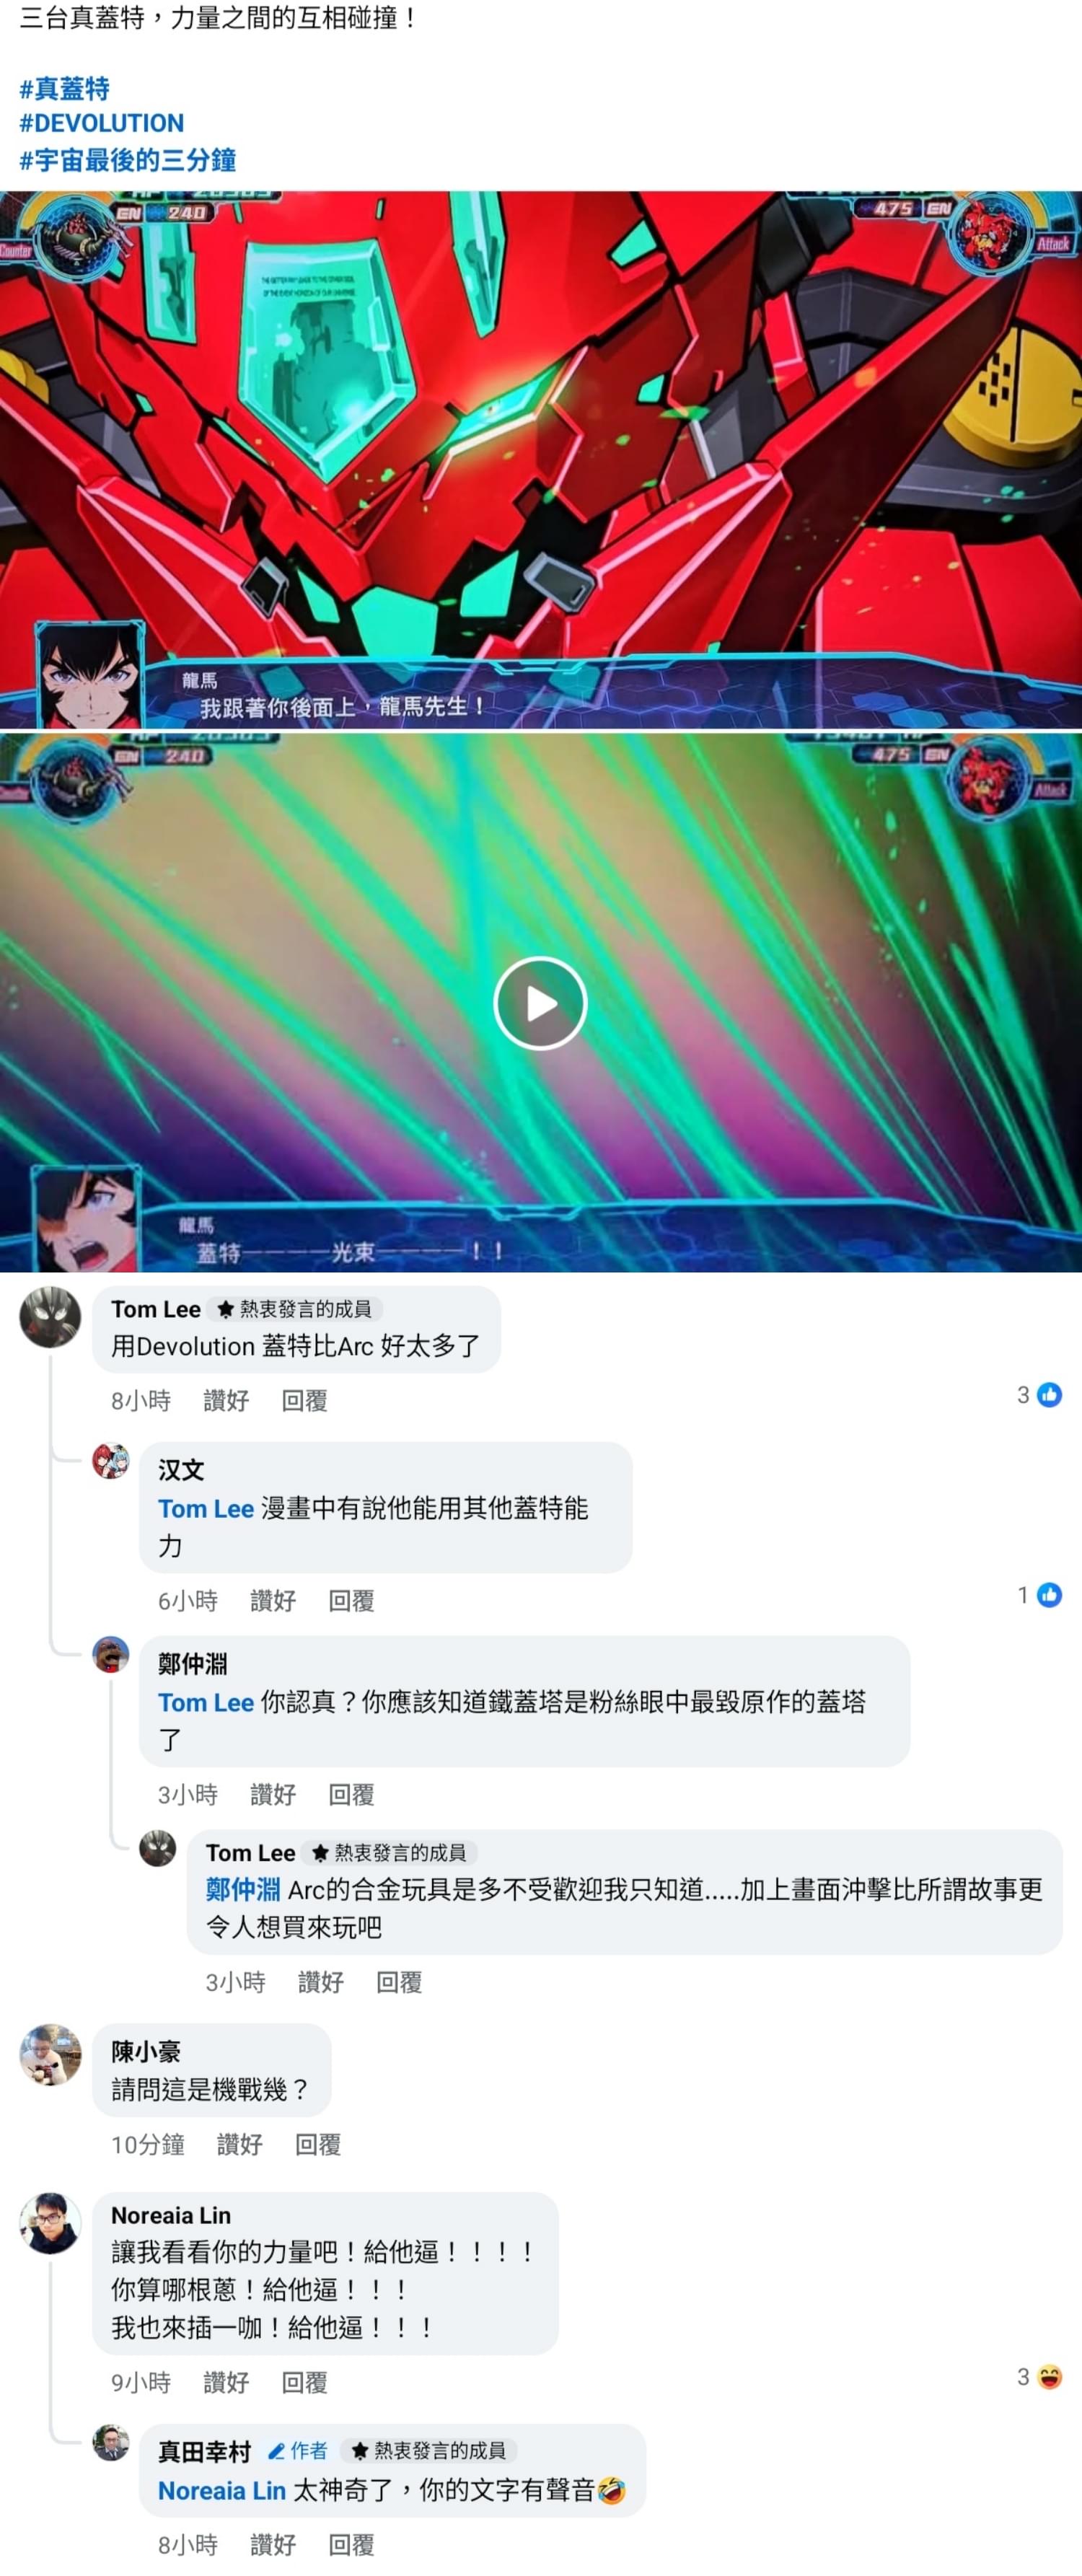Reply to 鄭仲淵's comment
The image size is (1082, 2576).
351,1794
